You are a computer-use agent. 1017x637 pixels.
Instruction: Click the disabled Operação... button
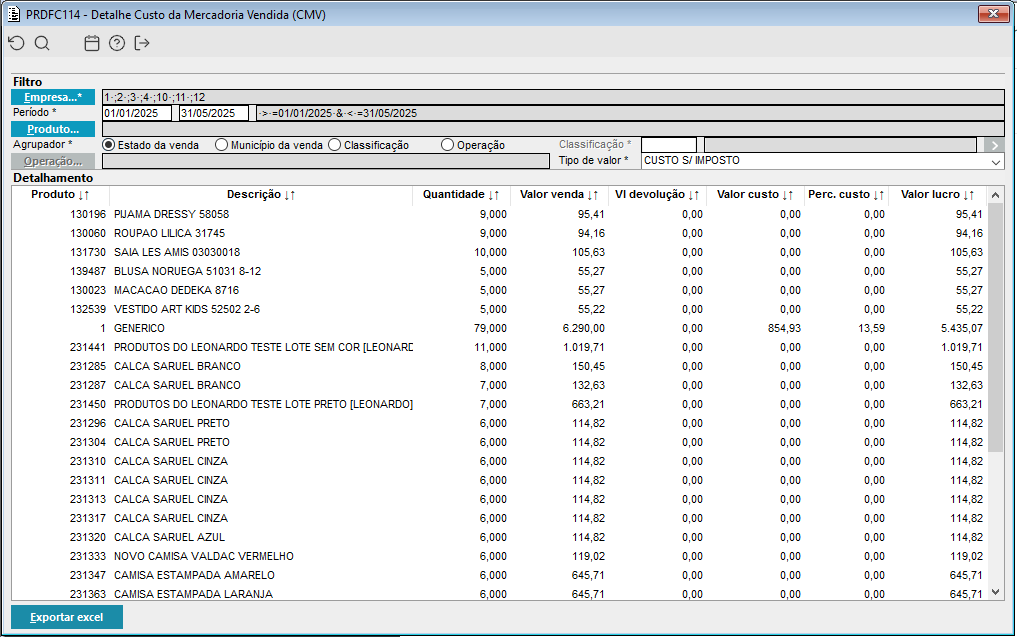pyautogui.click(x=53, y=161)
